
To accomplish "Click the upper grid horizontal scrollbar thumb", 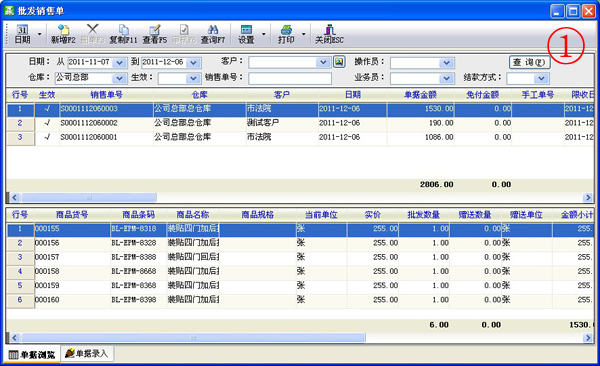I will (89, 198).
